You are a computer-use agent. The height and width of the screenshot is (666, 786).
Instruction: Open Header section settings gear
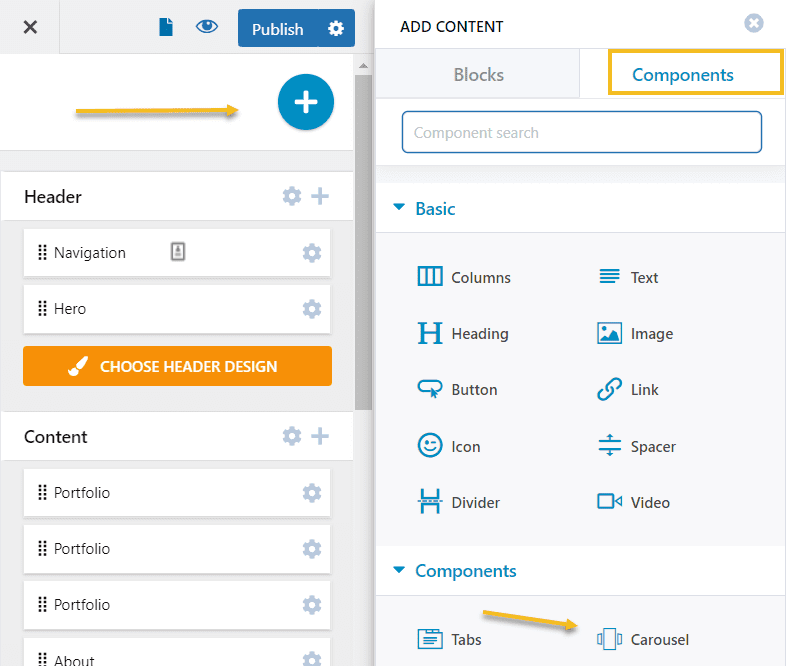click(x=292, y=196)
